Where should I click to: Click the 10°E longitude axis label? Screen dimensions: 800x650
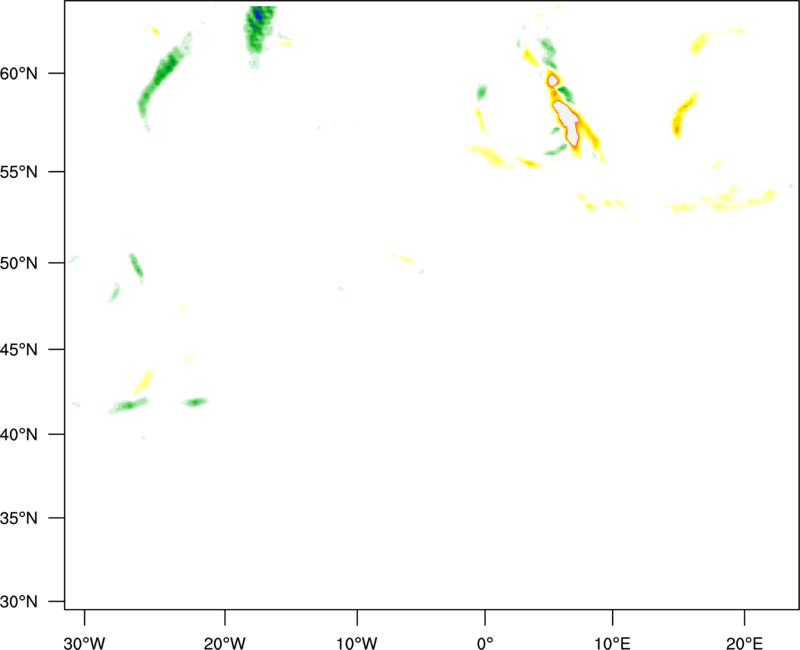coord(612,641)
